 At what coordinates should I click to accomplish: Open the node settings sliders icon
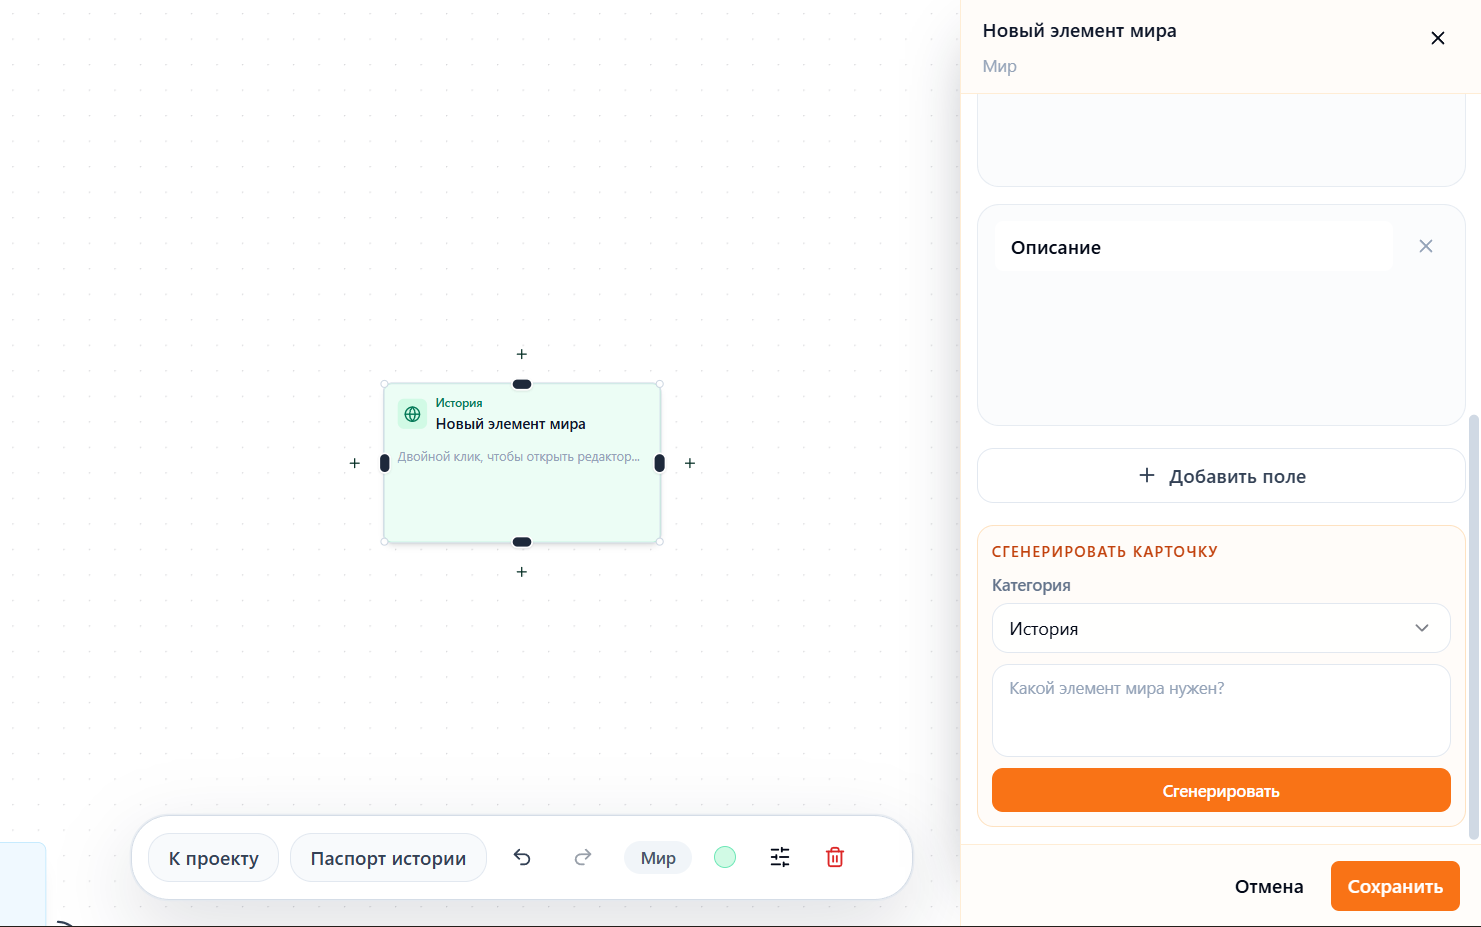coord(780,857)
